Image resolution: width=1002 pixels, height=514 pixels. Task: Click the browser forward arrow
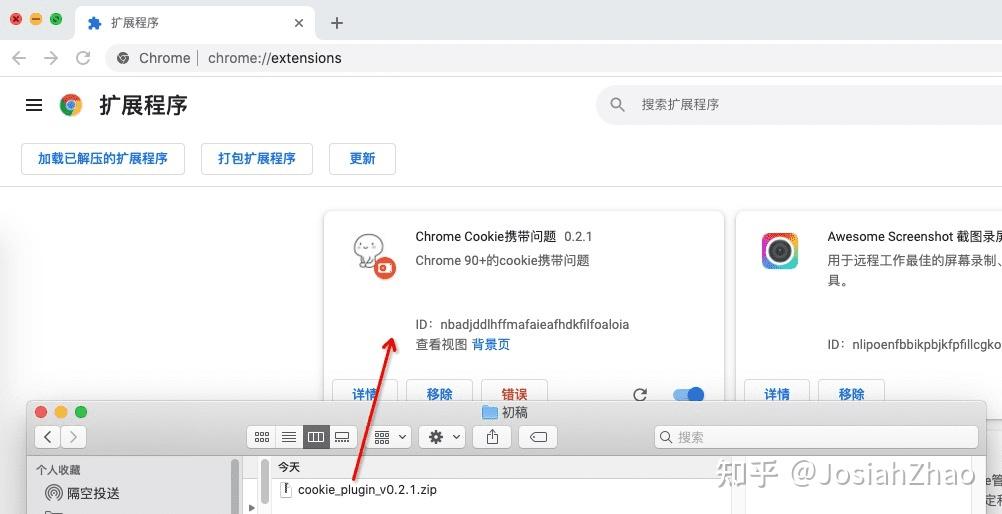pos(51,58)
